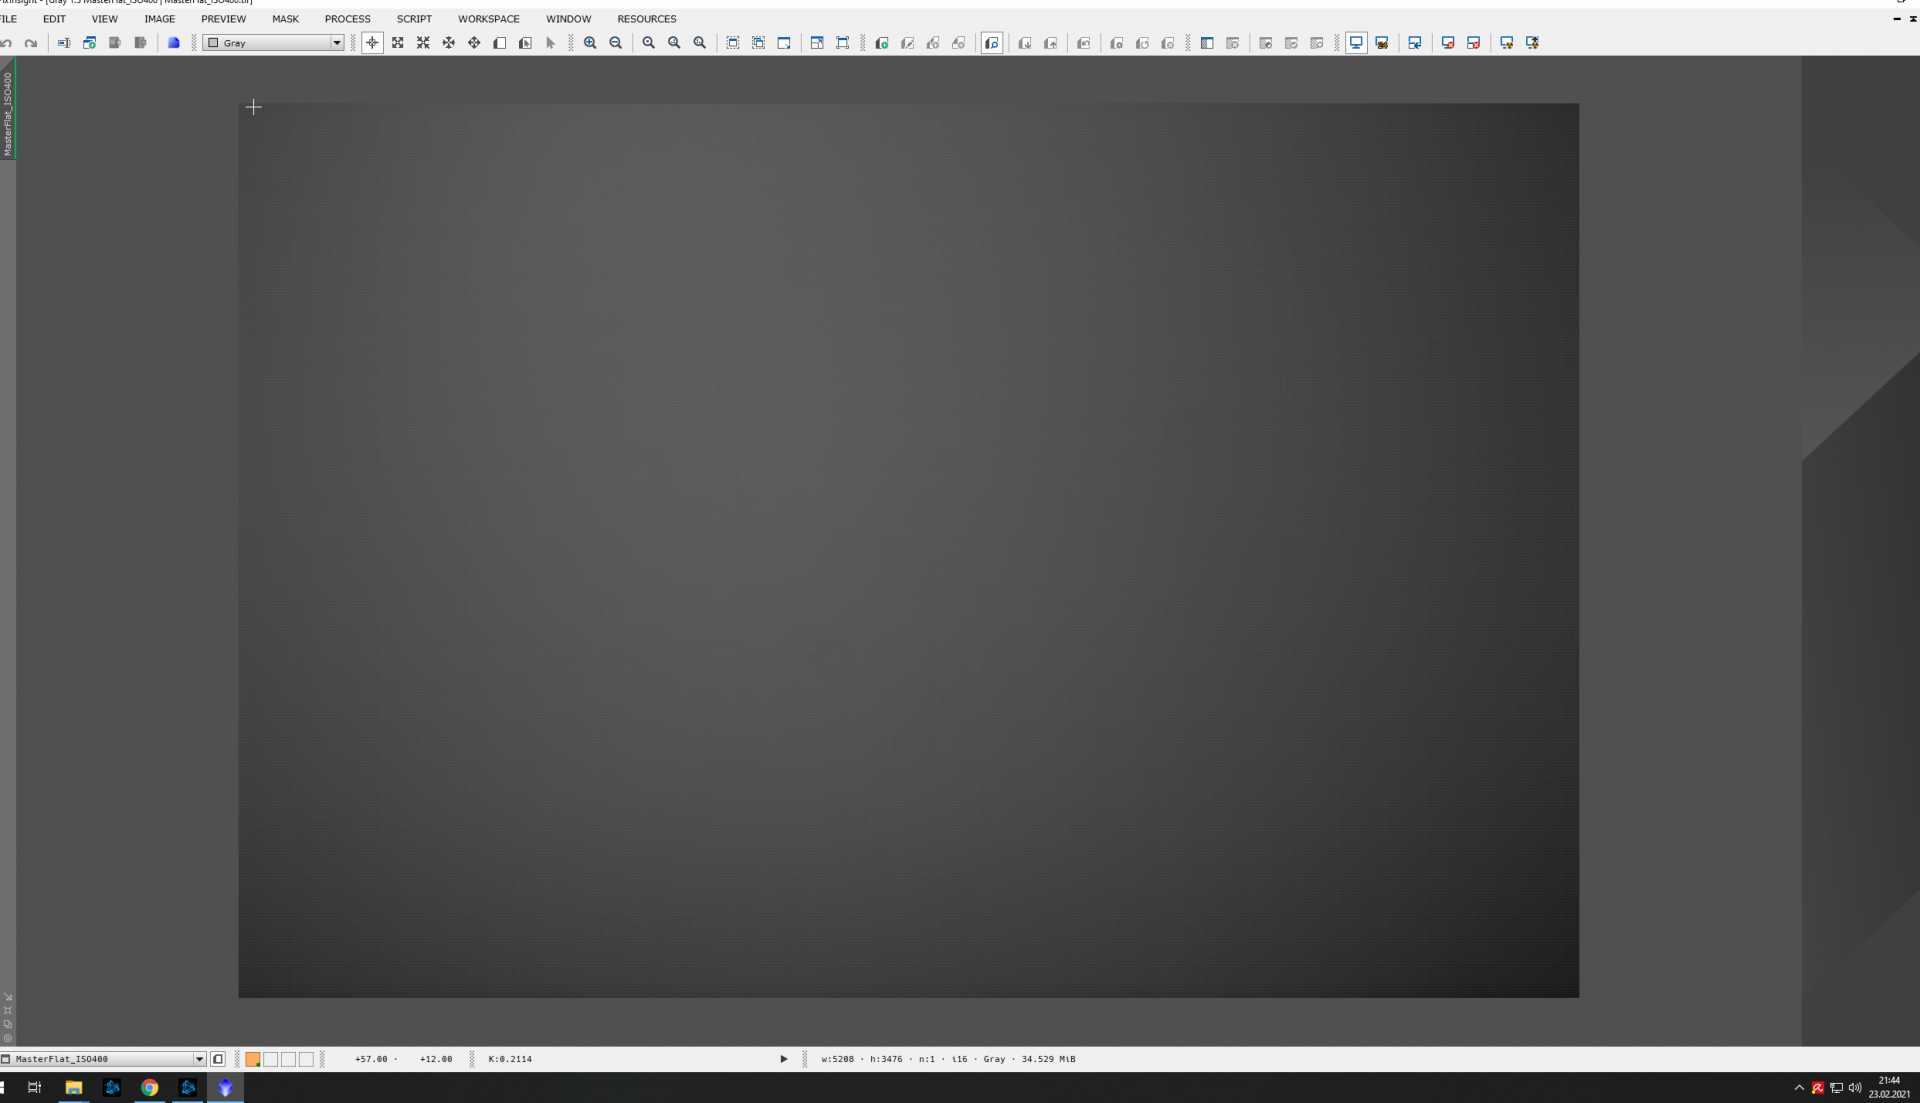Open the VIEW menu
Viewport: 1920px width, 1103px height.
pos(104,19)
